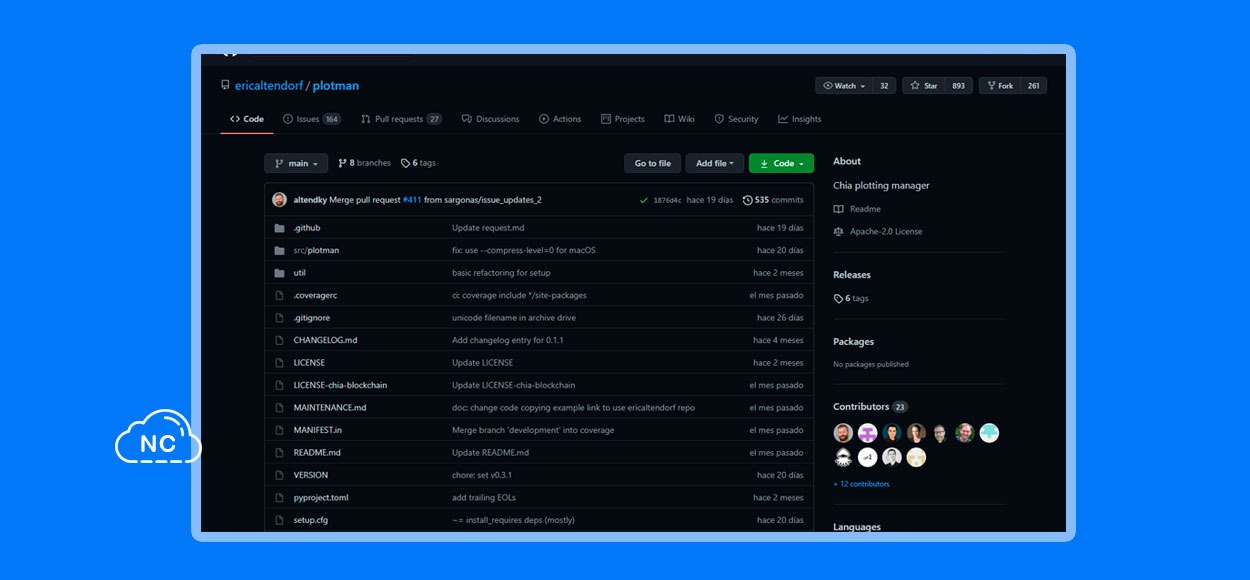Open the src/plotman folder
Screen dimensions: 1250x580
[316, 250]
